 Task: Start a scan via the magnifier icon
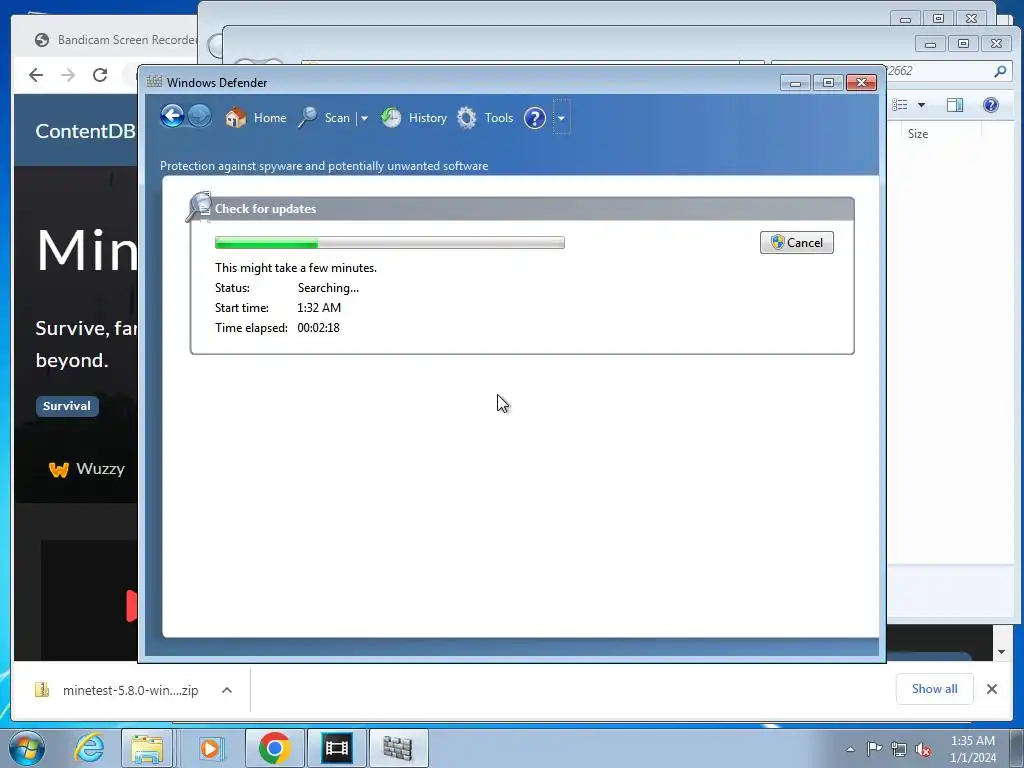point(308,118)
